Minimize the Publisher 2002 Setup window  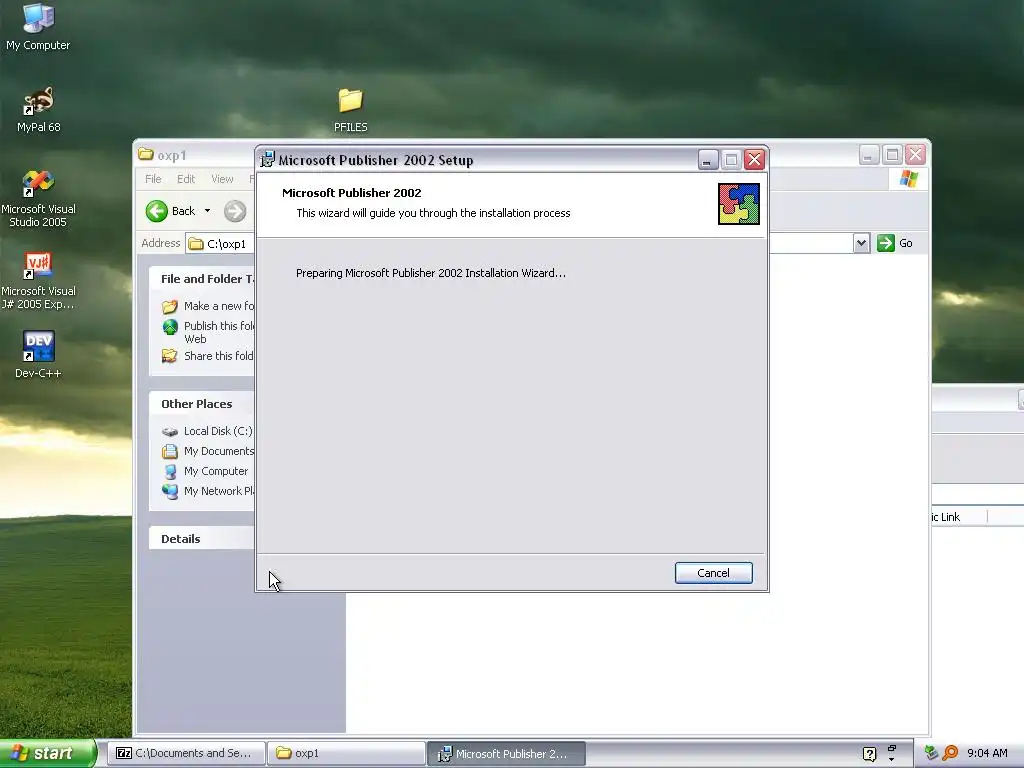coord(708,159)
